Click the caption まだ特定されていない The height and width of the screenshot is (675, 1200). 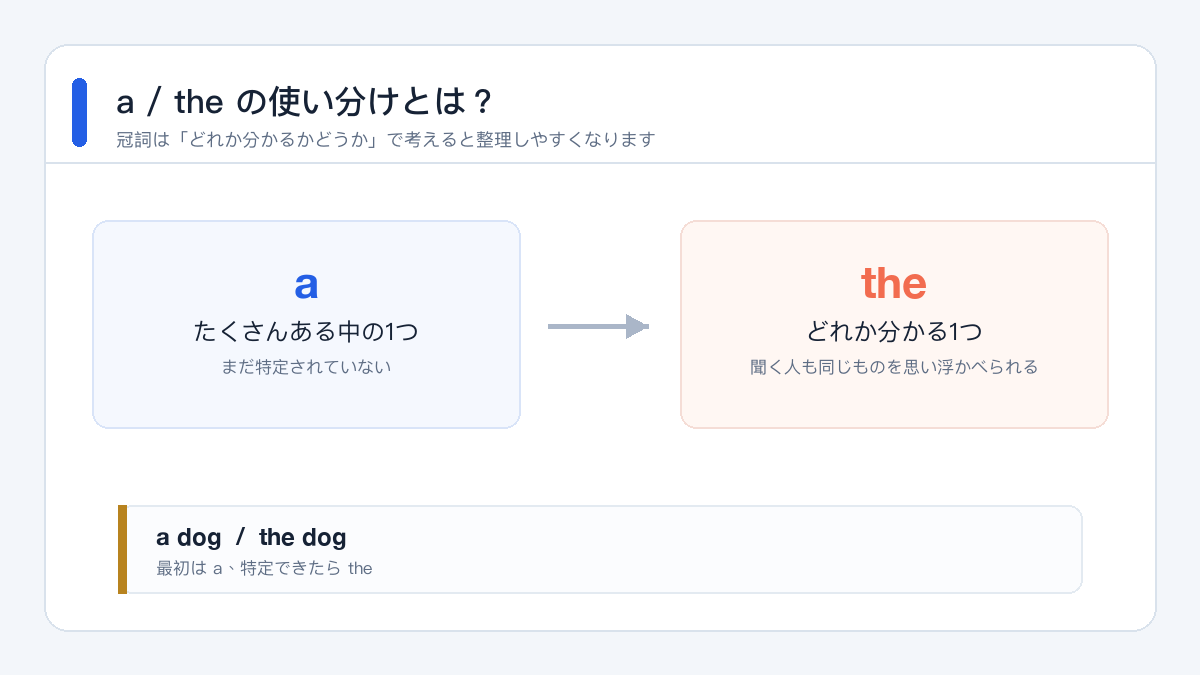click(x=306, y=367)
